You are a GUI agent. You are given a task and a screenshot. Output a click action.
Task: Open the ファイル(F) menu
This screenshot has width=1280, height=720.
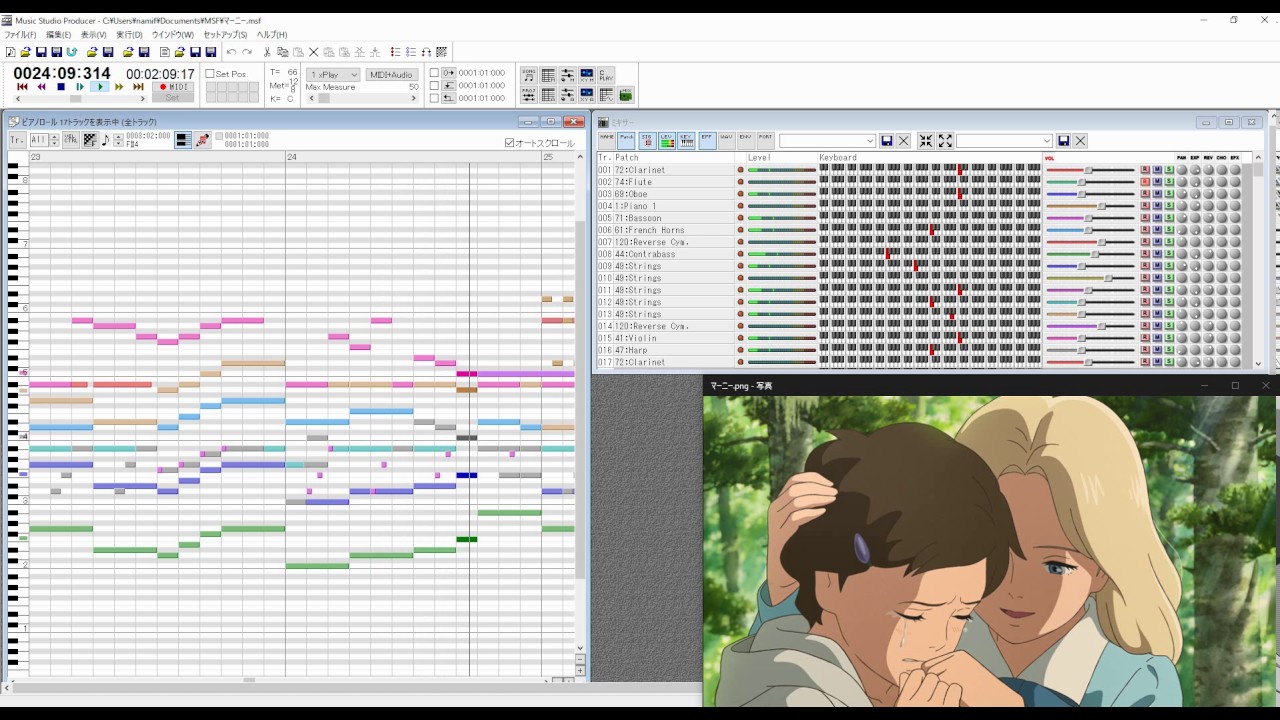coord(20,35)
